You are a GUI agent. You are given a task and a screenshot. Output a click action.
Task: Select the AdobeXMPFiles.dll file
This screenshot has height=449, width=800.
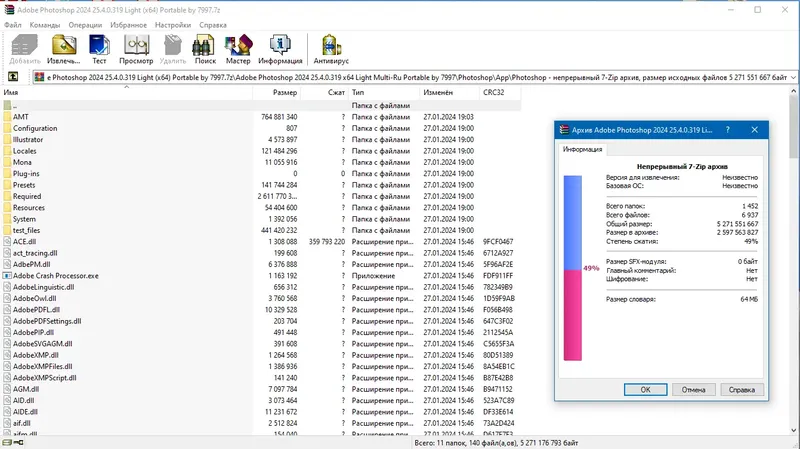pyautogui.click(x=261, y=366)
